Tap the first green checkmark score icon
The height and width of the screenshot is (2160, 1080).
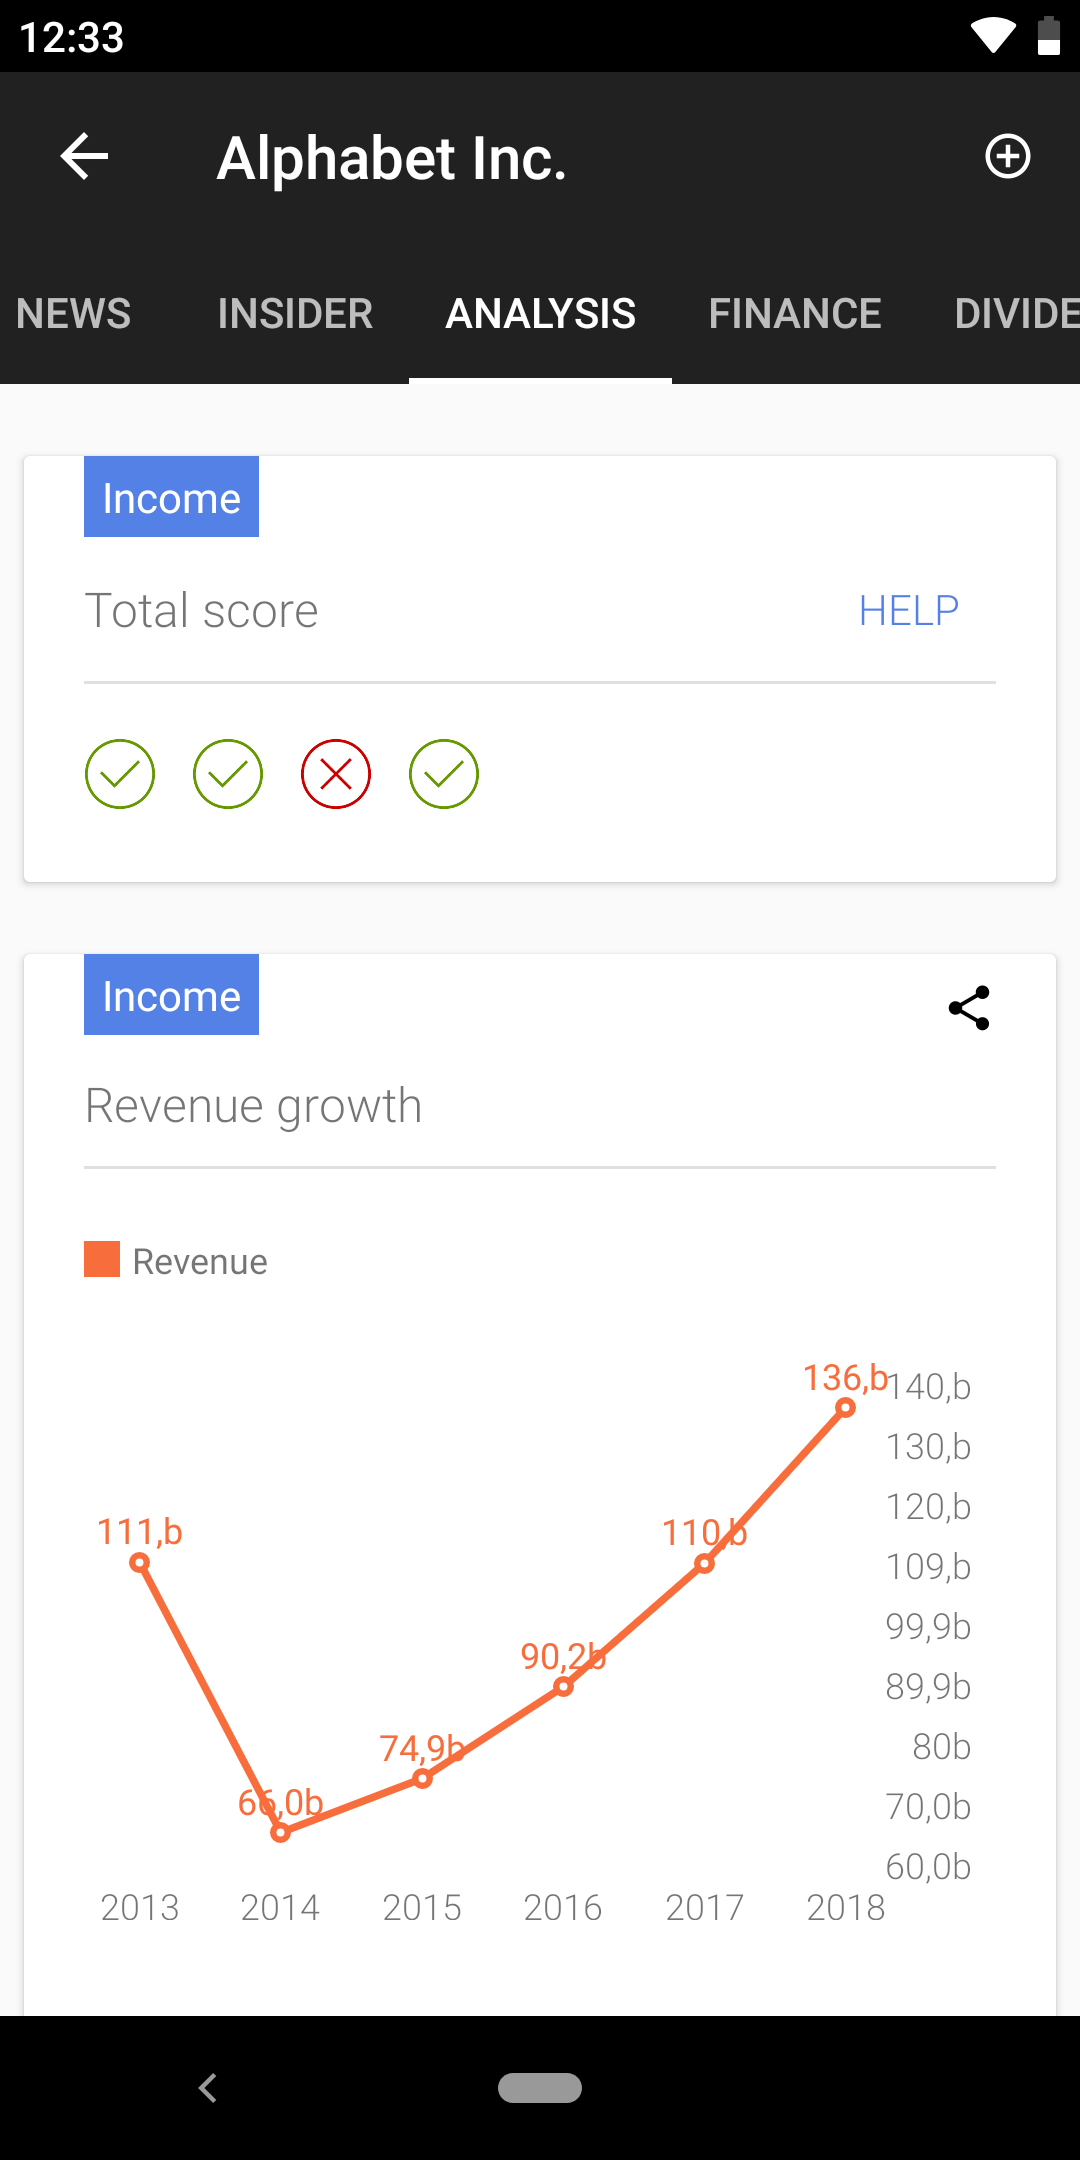[120, 774]
